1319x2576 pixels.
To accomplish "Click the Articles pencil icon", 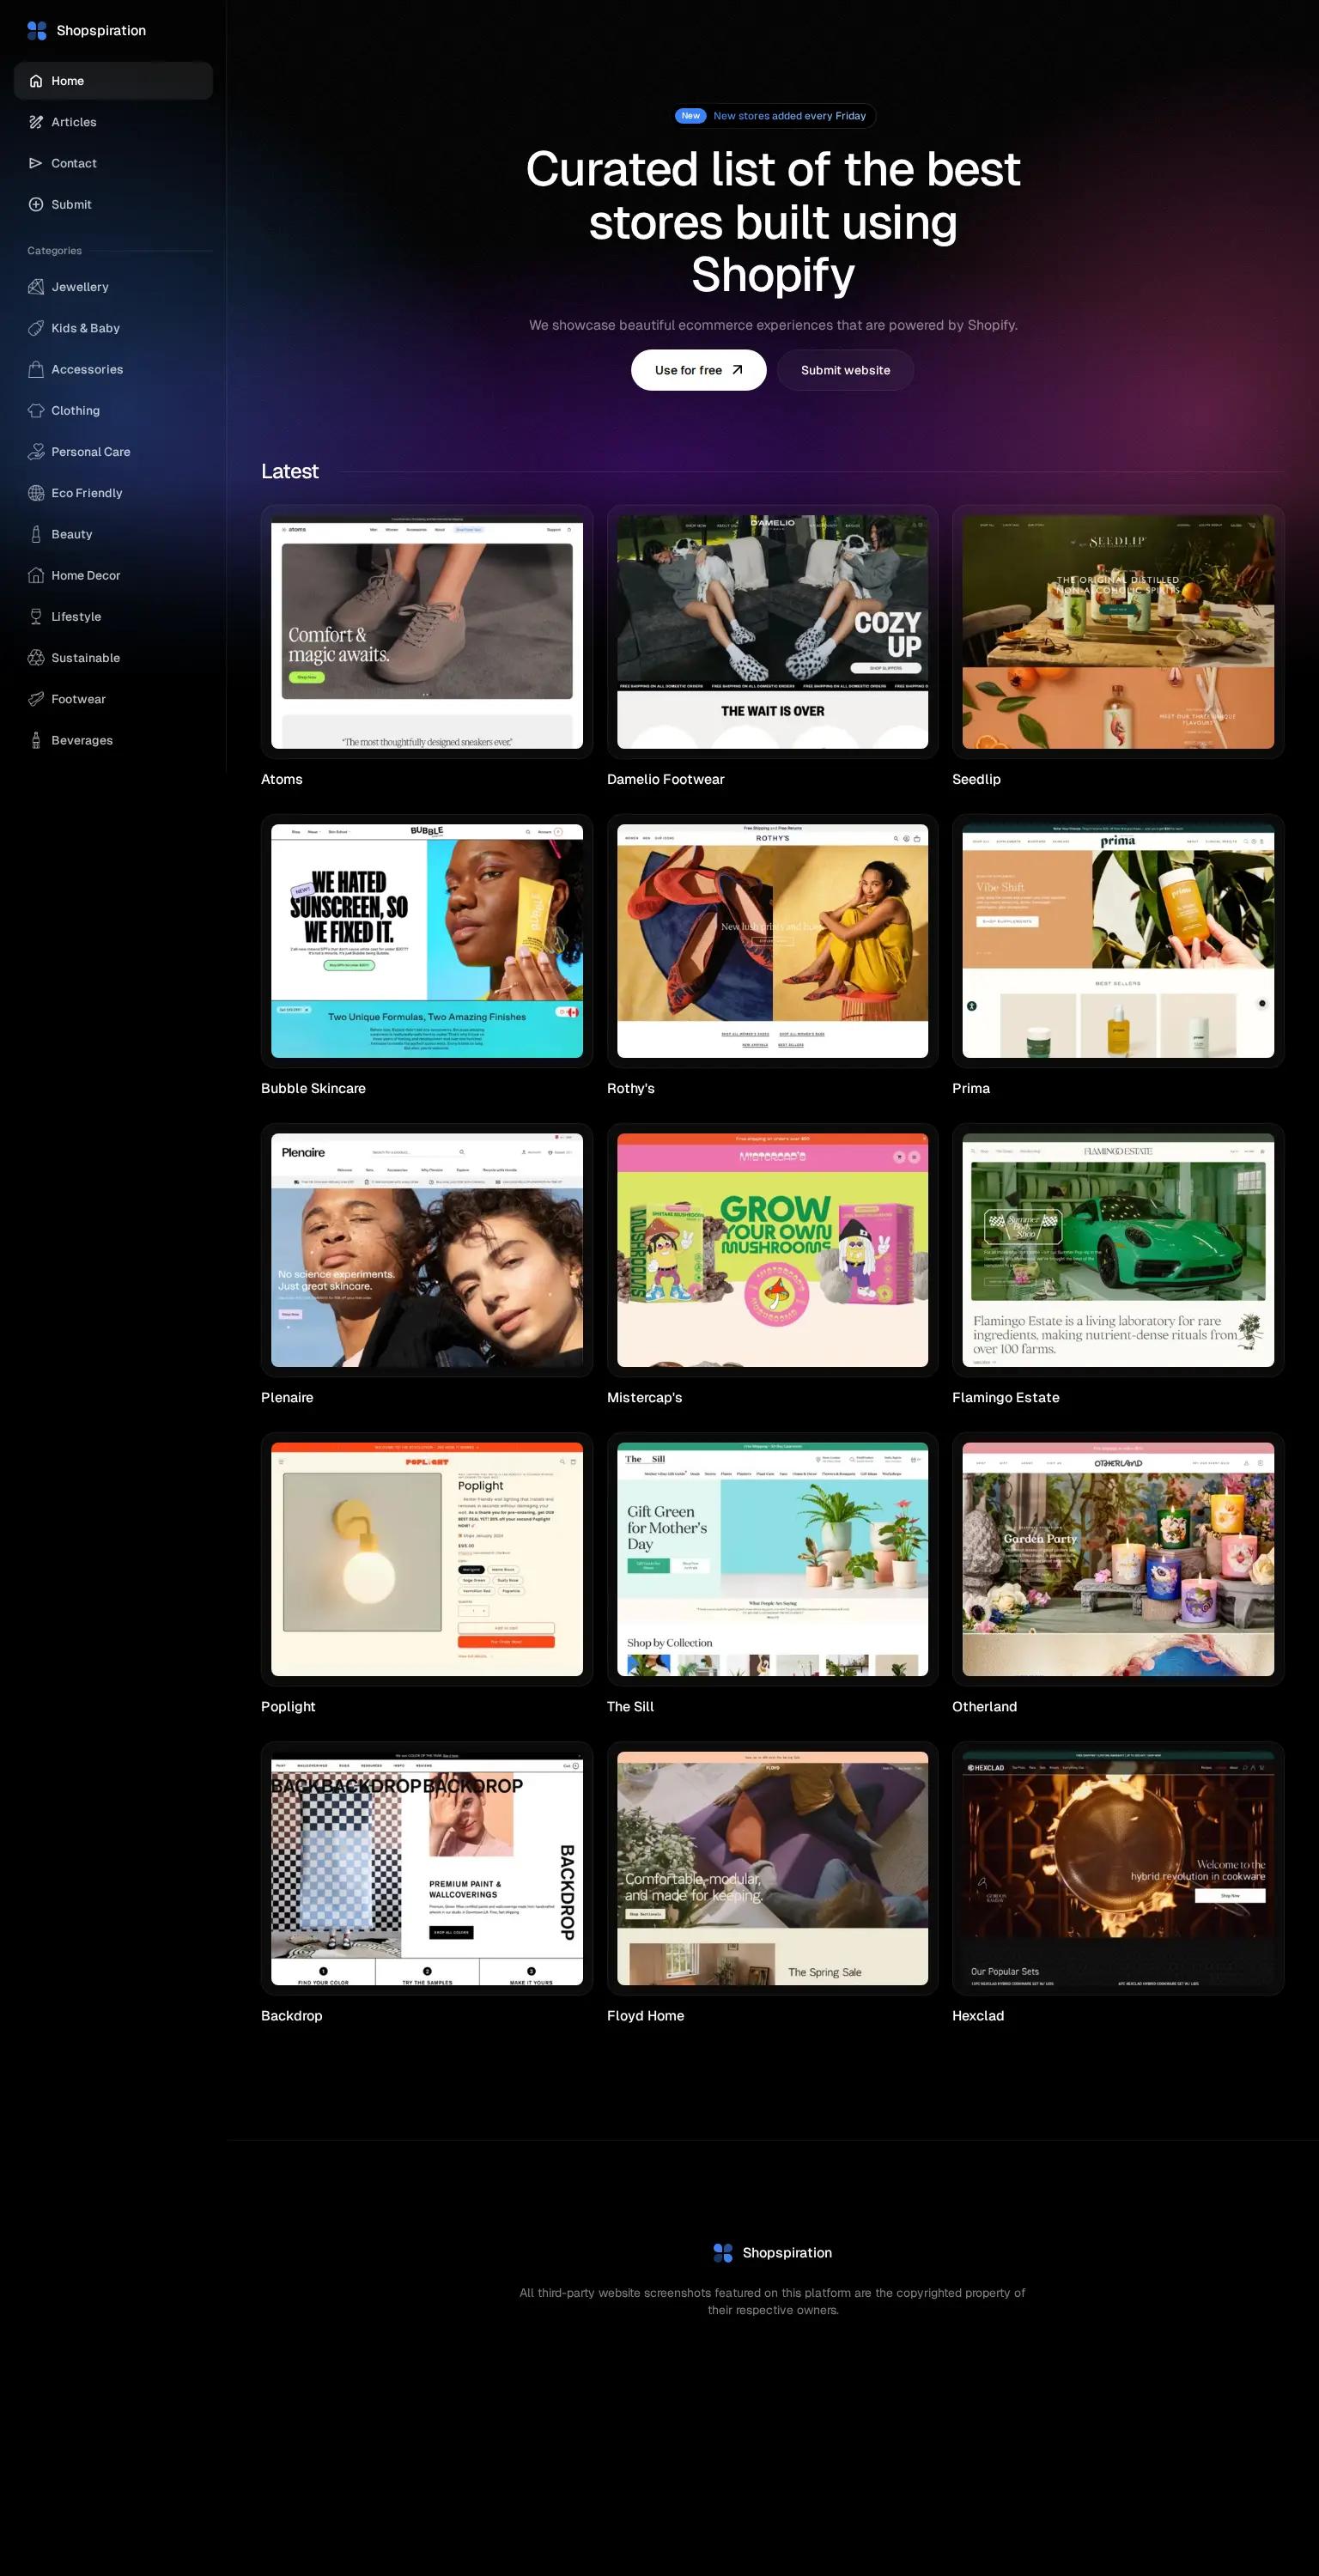I will click(36, 122).
